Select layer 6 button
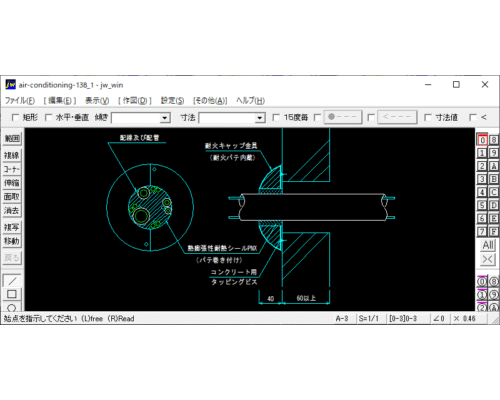Viewport: 500px width, 400px height. pyautogui.click(x=482, y=218)
